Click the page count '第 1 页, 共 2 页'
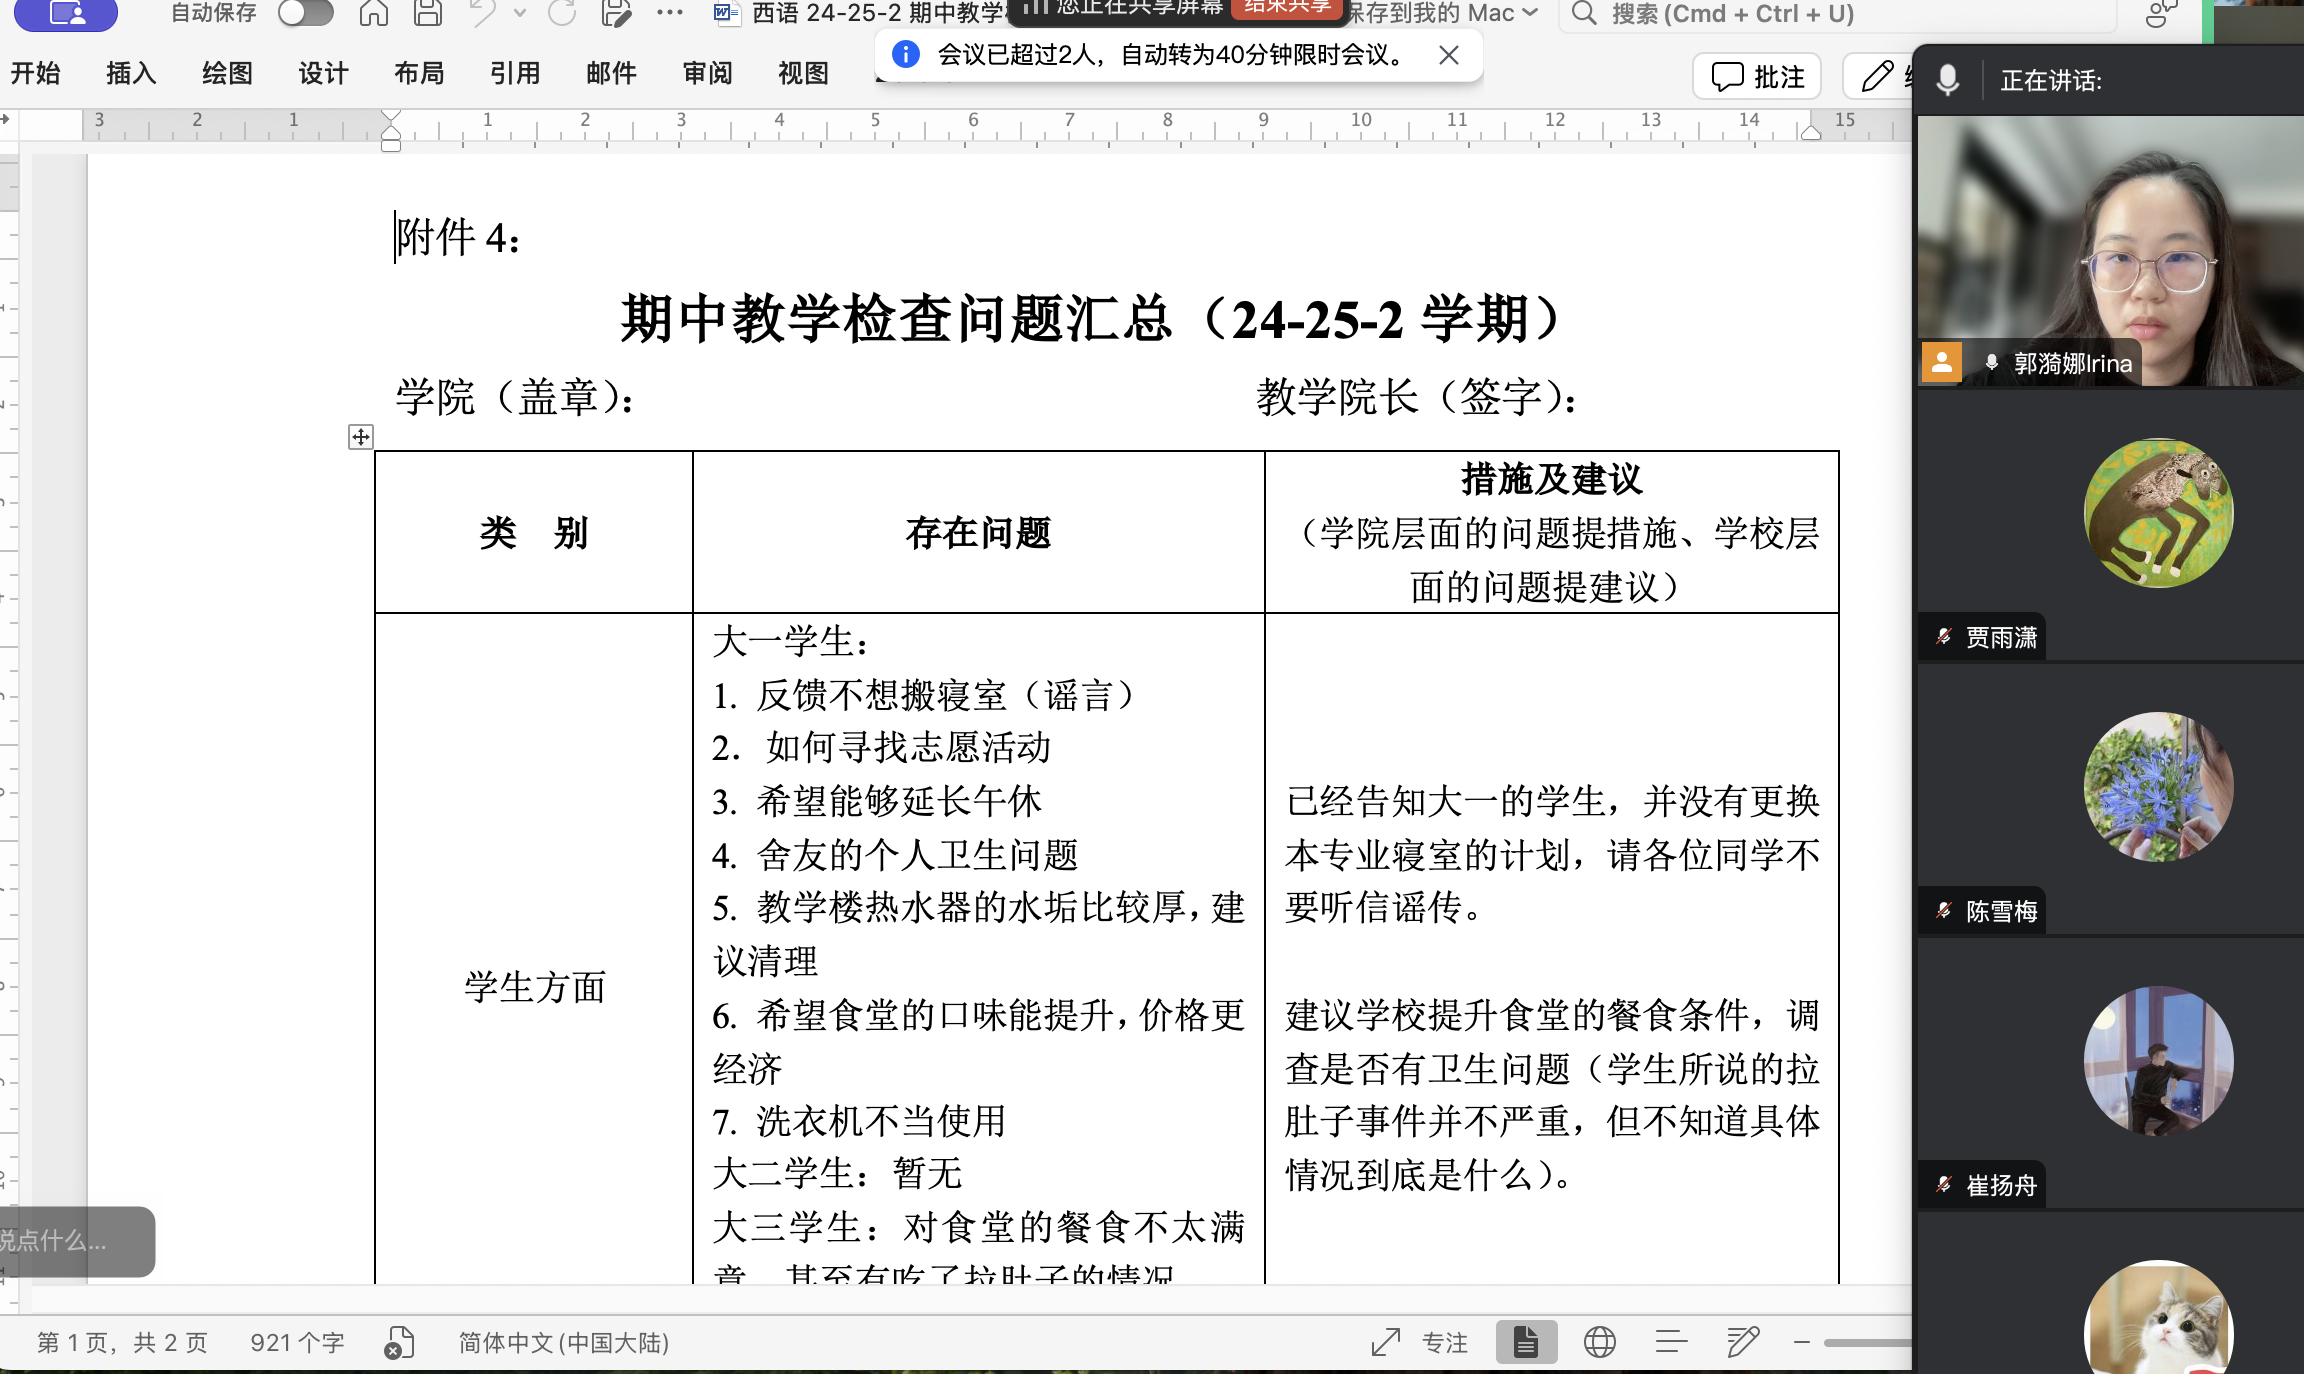Viewport: 2304px width, 1374px height. coord(122,1342)
